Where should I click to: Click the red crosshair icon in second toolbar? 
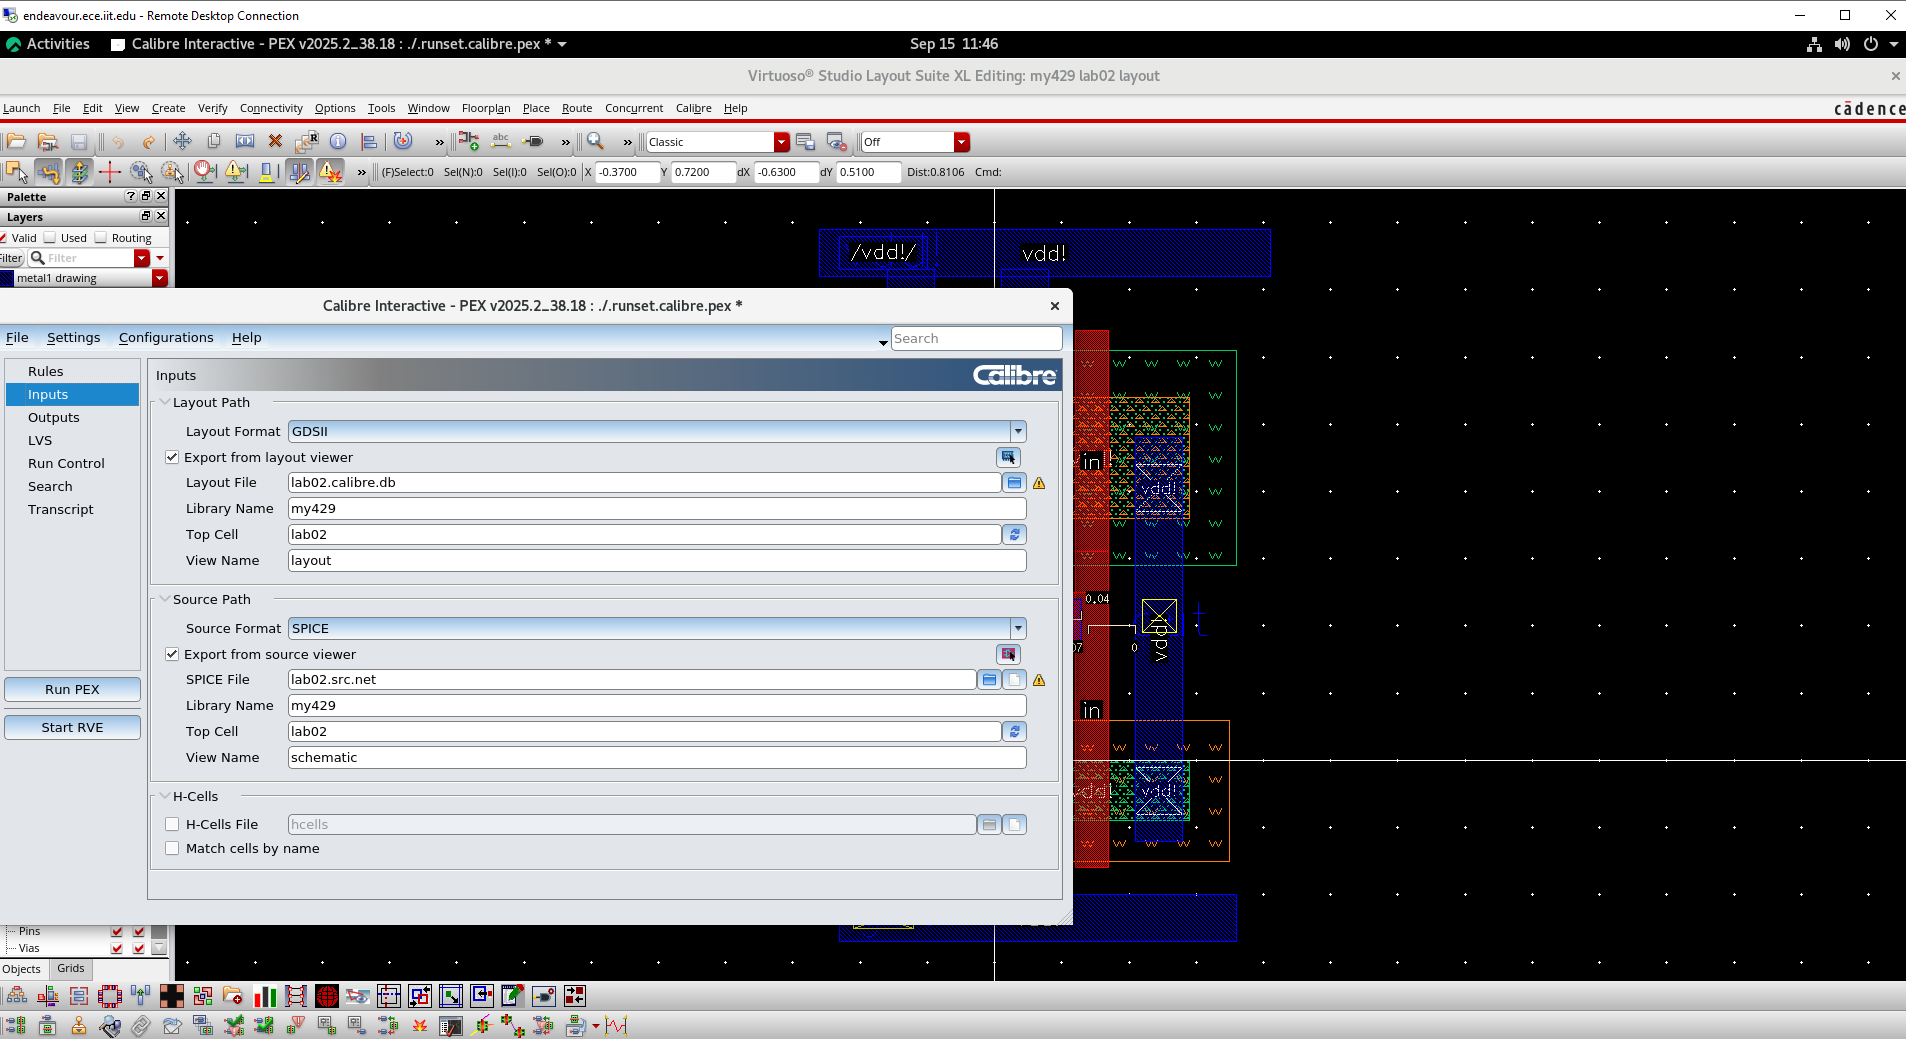tap(110, 172)
